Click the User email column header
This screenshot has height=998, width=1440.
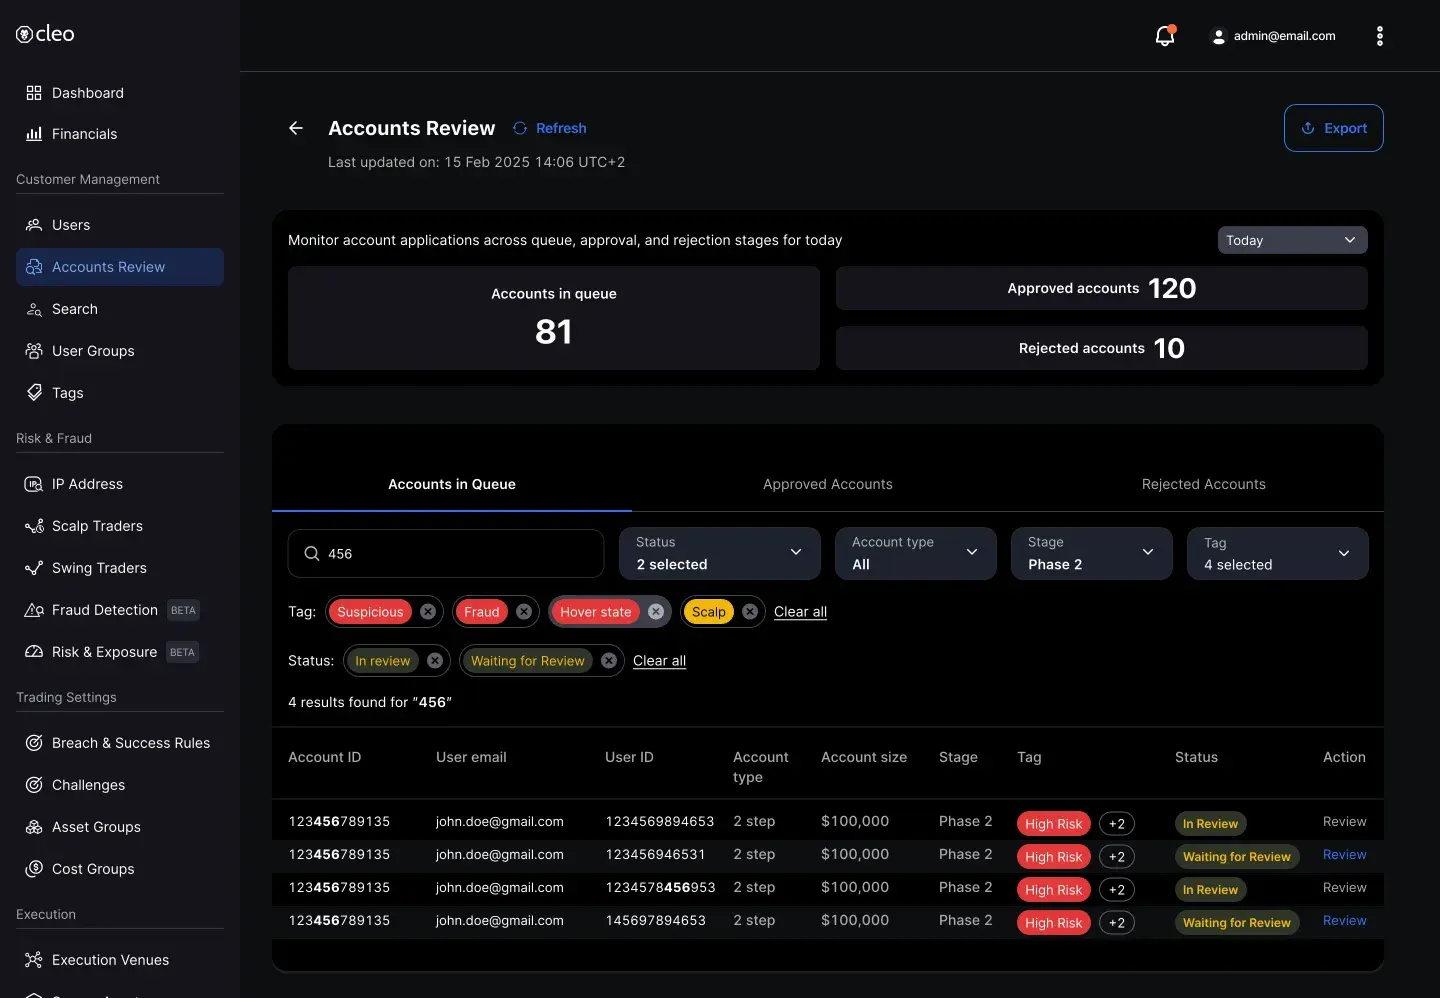(x=471, y=757)
